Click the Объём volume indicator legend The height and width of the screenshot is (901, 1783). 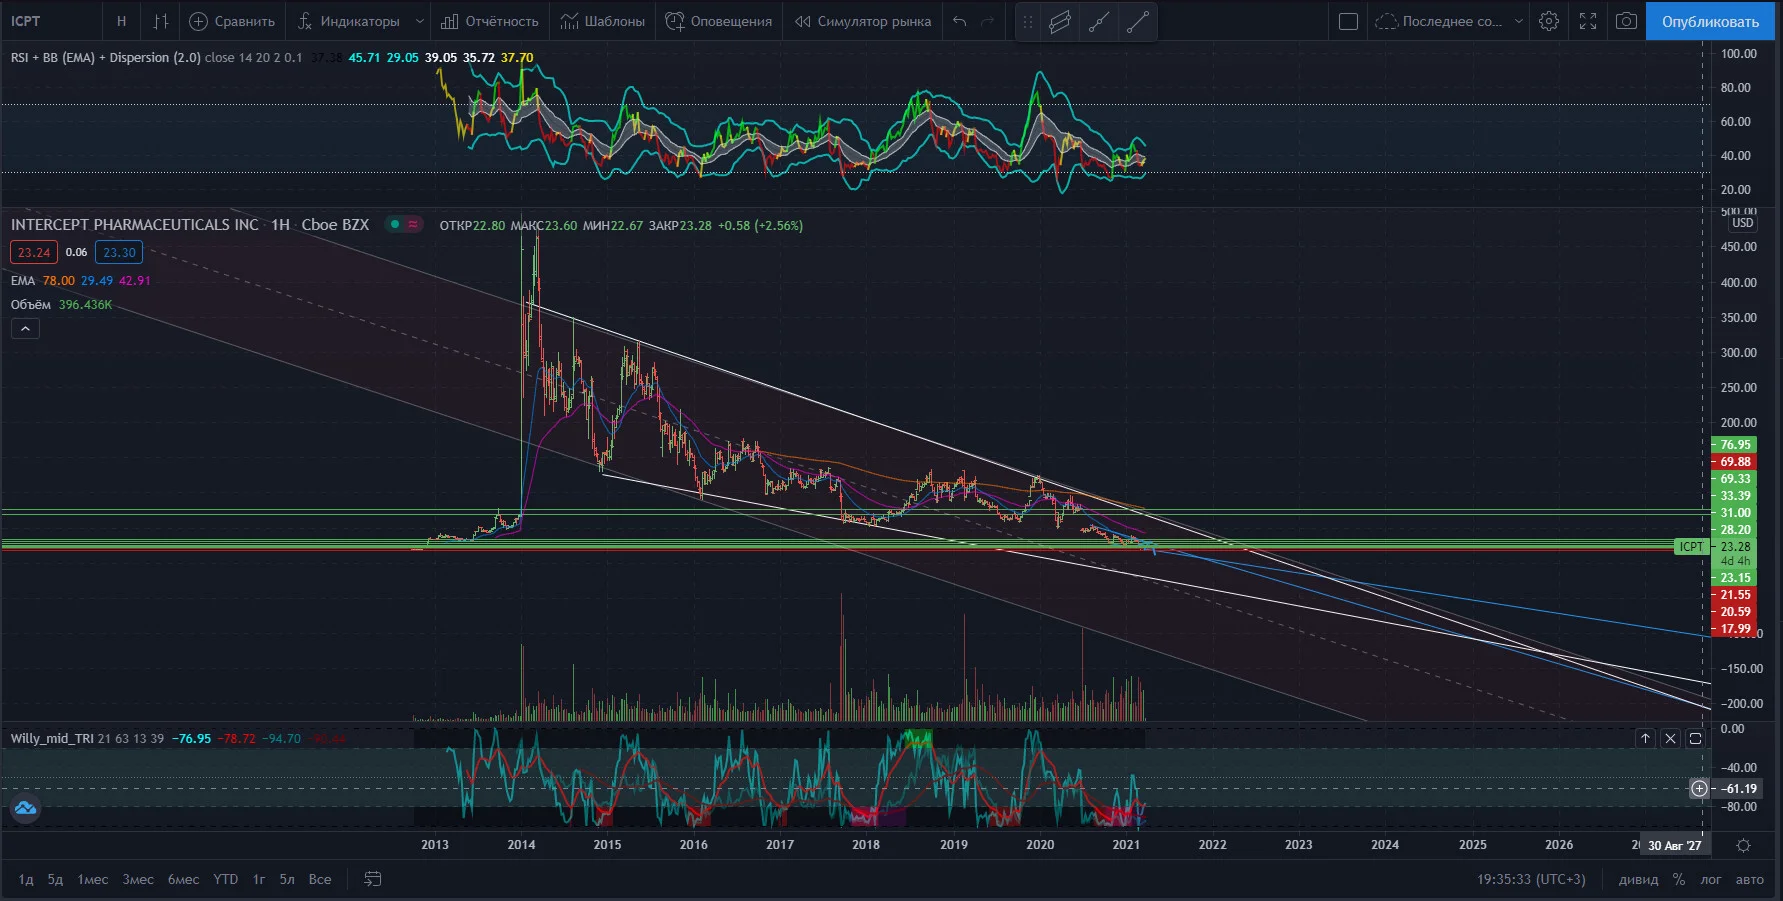coord(31,305)
